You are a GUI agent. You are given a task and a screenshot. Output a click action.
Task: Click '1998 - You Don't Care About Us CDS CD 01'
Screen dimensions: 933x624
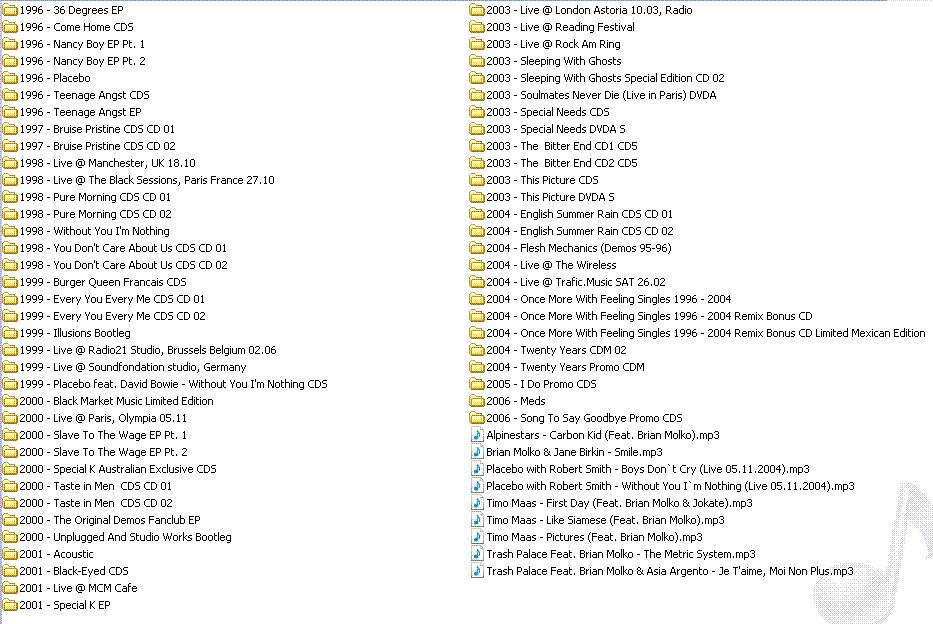point(123,248)
